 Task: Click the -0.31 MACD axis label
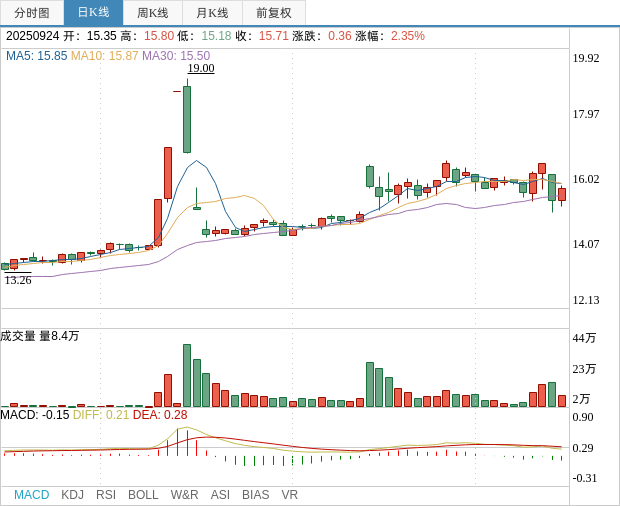(x=584, y=478)
